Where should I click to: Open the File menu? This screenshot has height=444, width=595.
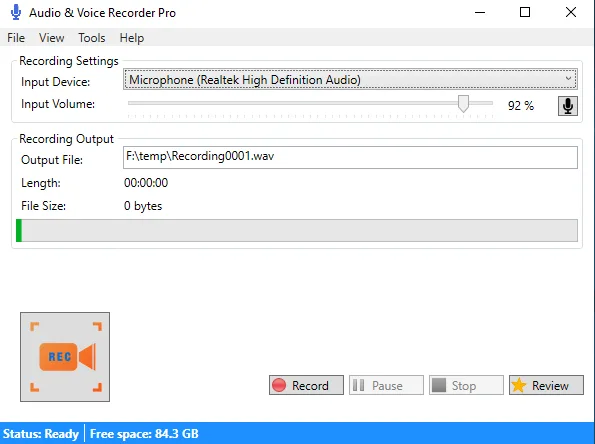[x=16, y=38]
